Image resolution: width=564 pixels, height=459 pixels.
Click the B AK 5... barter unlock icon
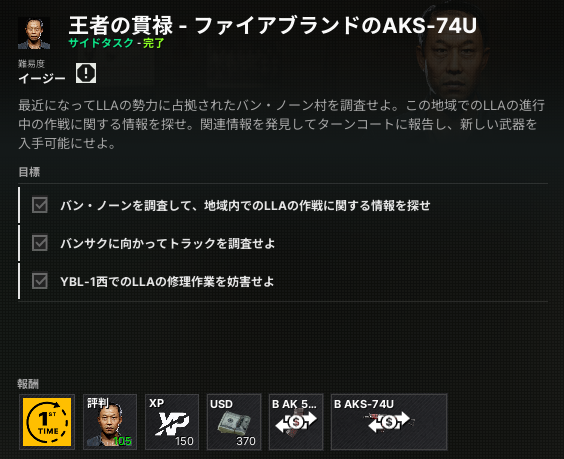(x=296, y=422)
